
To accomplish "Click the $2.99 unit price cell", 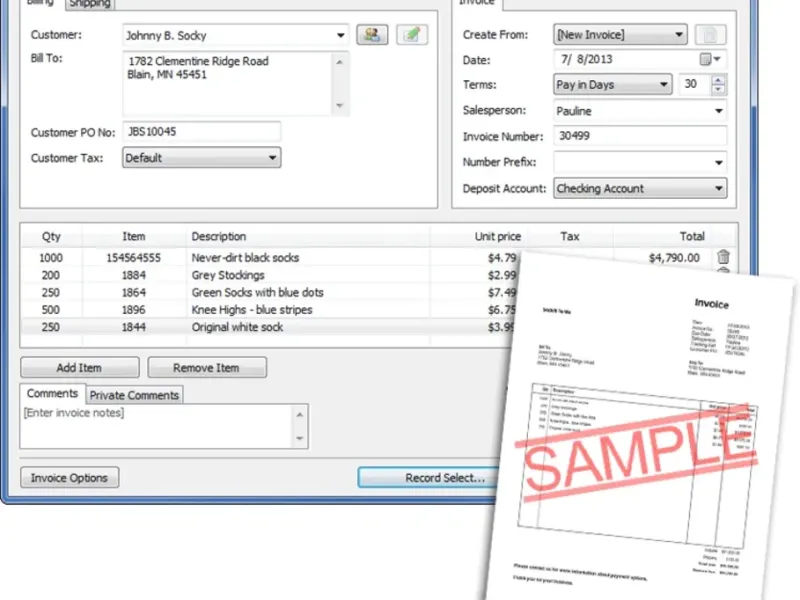I will [502, 275].
